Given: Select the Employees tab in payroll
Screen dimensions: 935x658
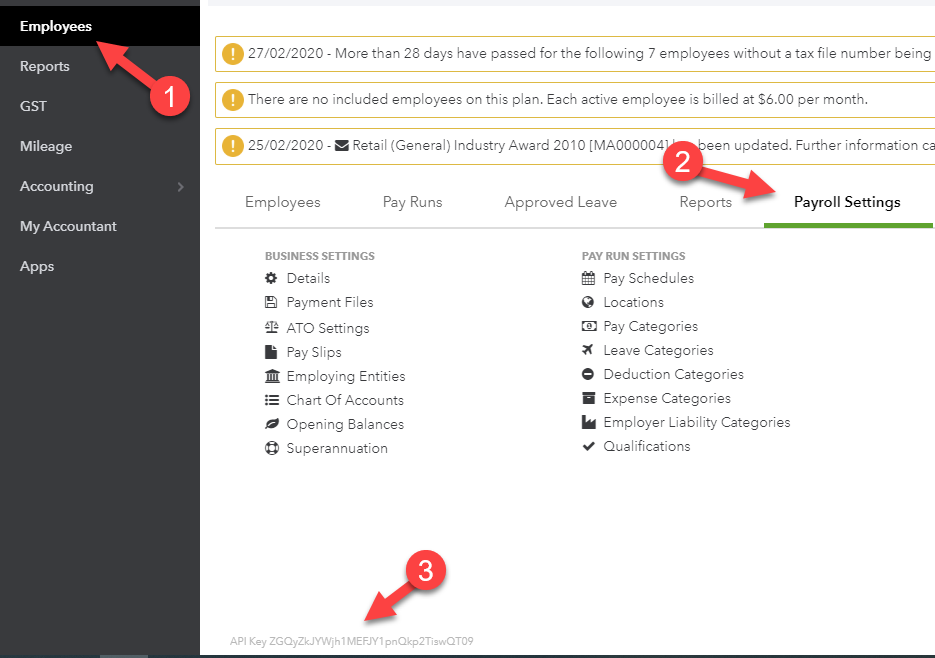Looking at the screenshot, I should tap(283, 202).
